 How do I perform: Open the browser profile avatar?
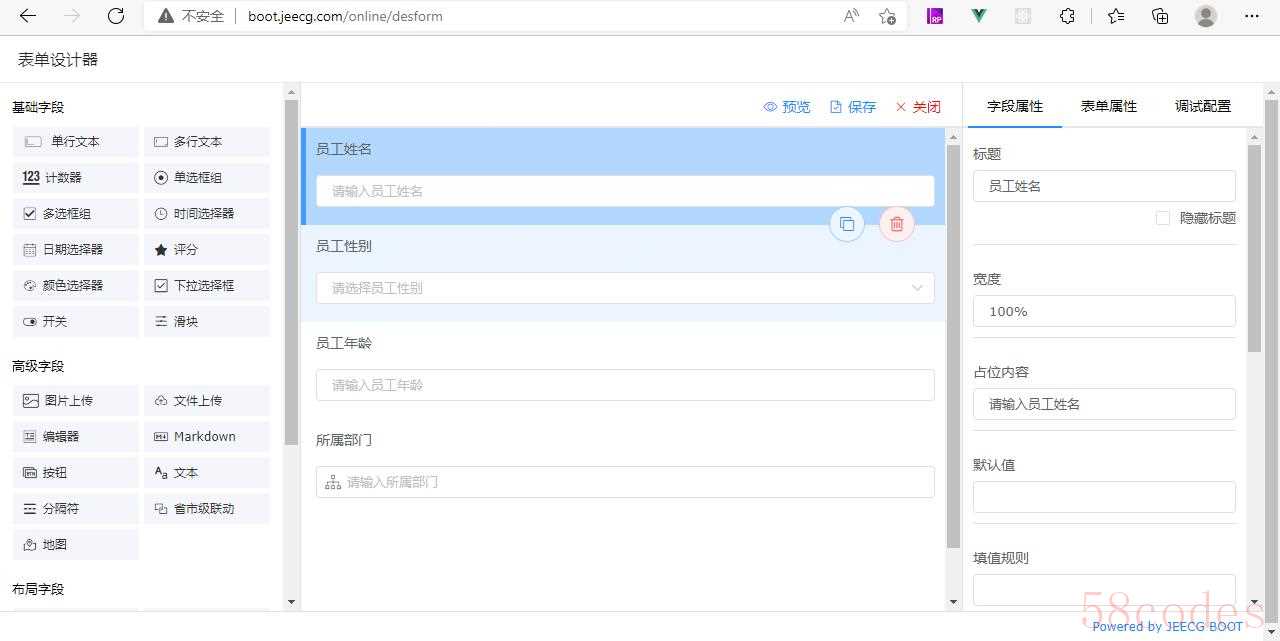1206,16
